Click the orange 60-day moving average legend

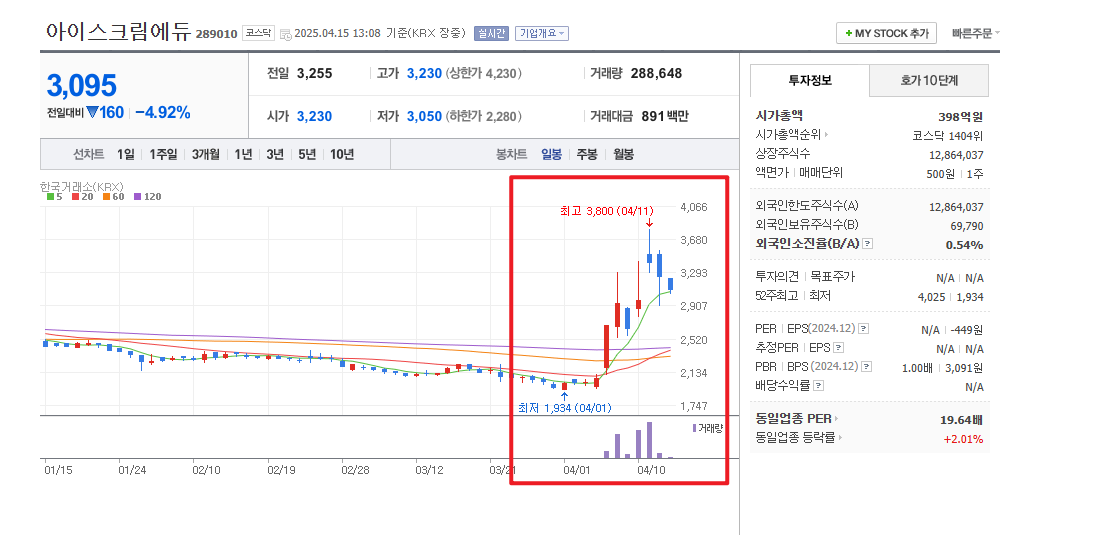[x=113, y=197]
